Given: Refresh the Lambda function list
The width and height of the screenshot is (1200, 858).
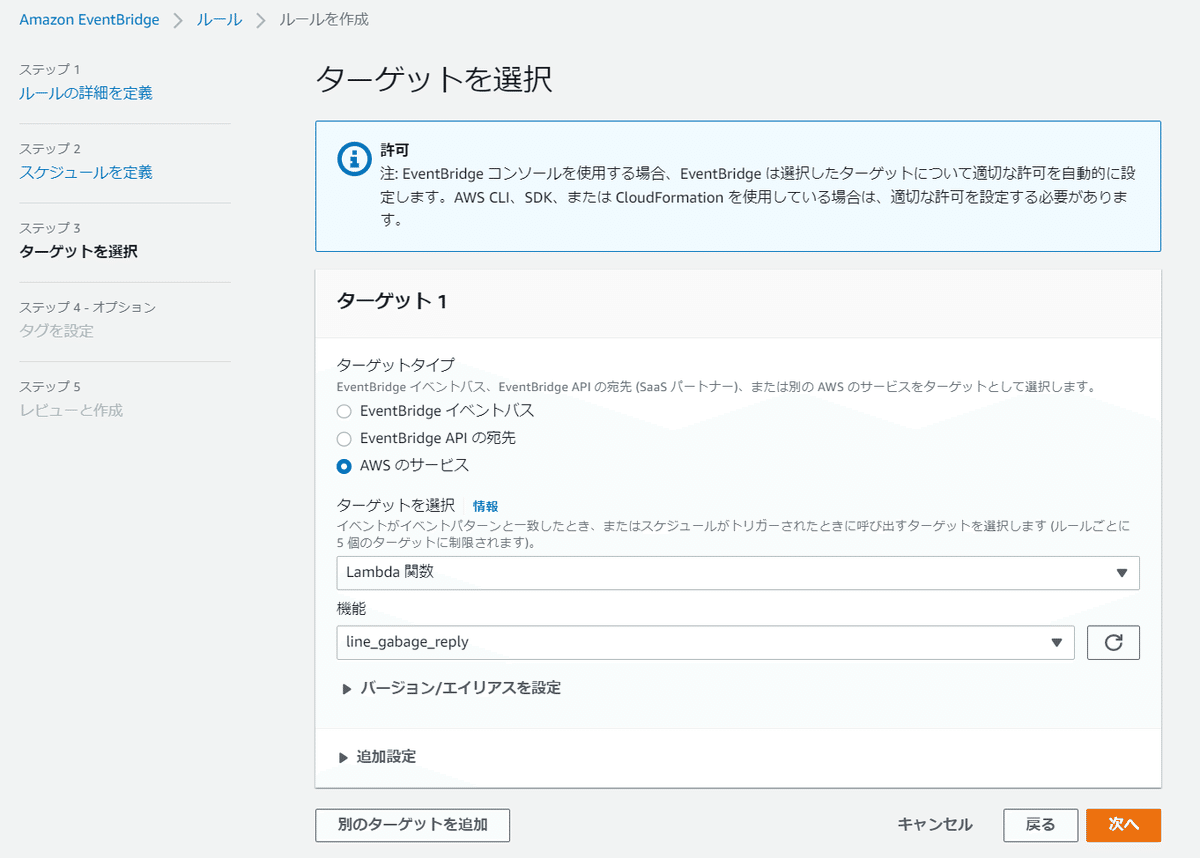Looking at the screenshot, I should pyautogui.click(x=1113, y=642).
